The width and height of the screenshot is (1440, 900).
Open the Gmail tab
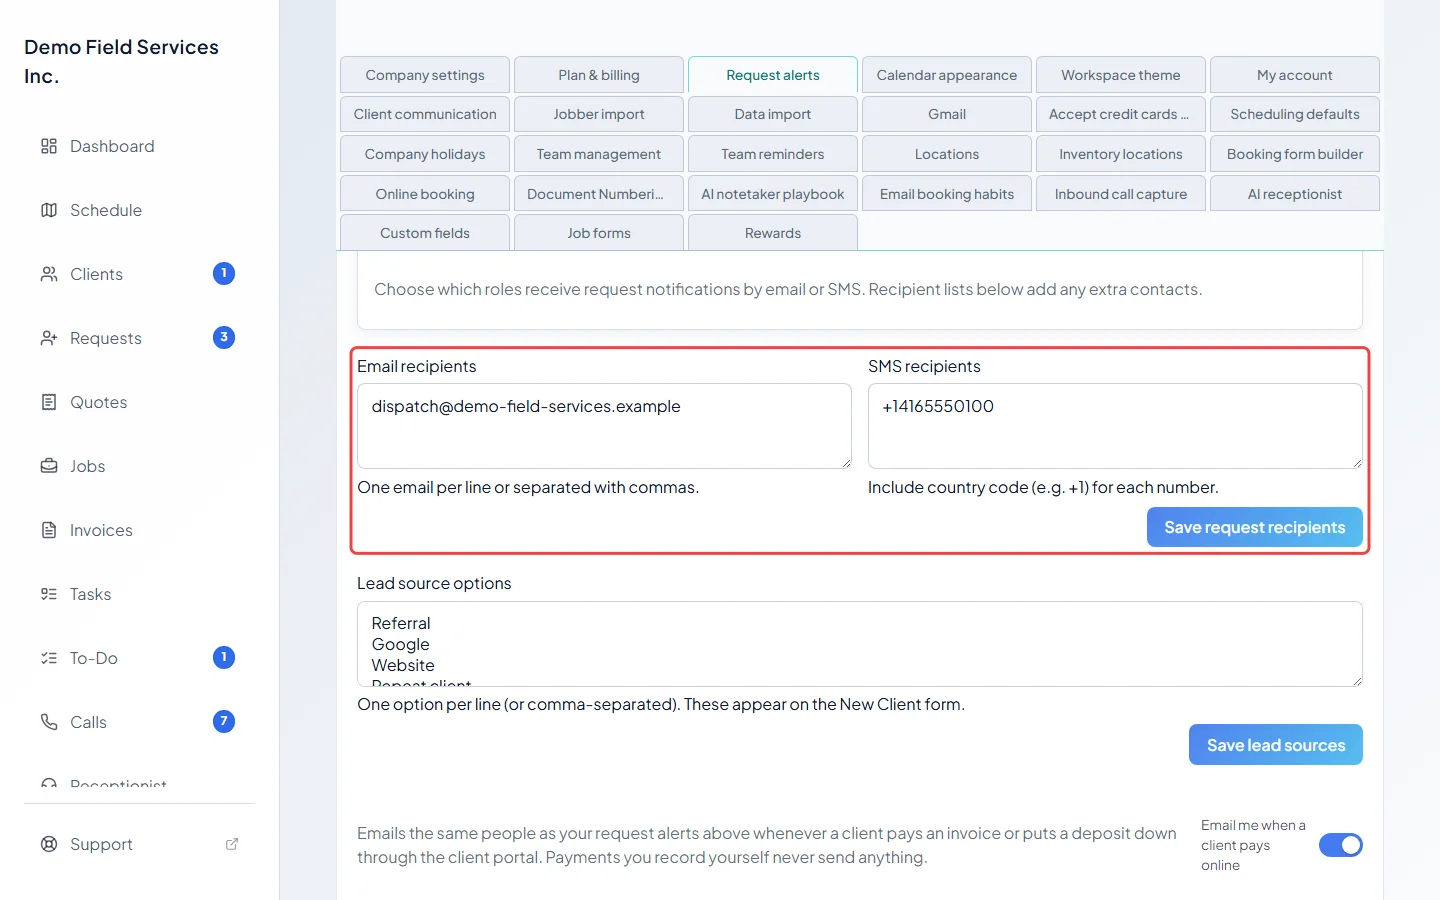(x=947, y=114)
